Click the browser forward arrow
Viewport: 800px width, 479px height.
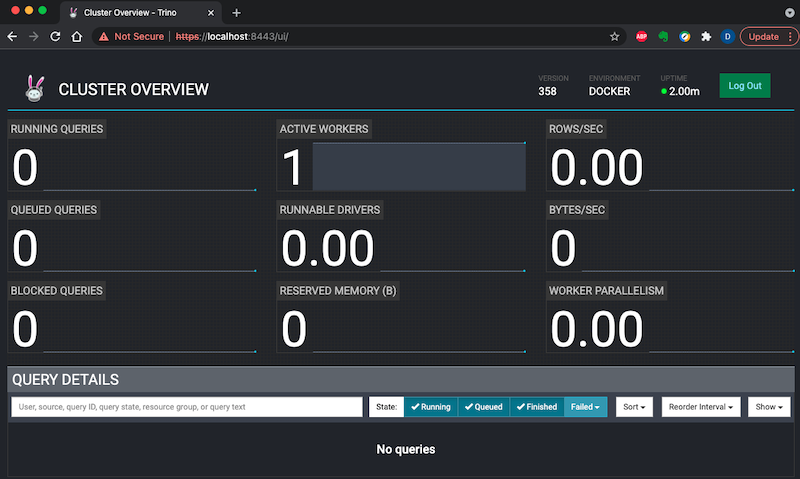[34, 37]
